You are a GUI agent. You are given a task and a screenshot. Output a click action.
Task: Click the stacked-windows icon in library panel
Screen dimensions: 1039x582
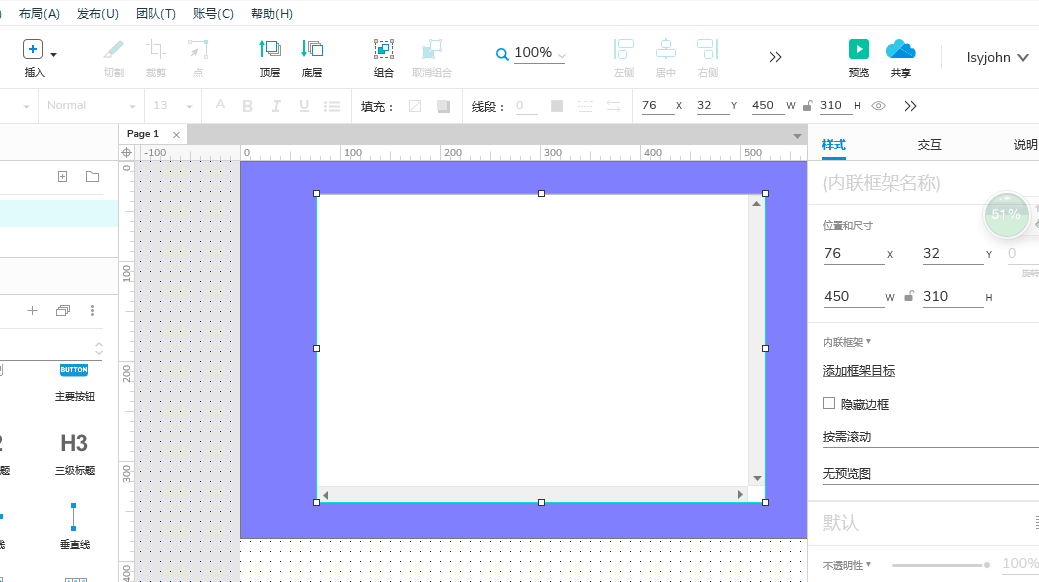click(x=63, y=310)
